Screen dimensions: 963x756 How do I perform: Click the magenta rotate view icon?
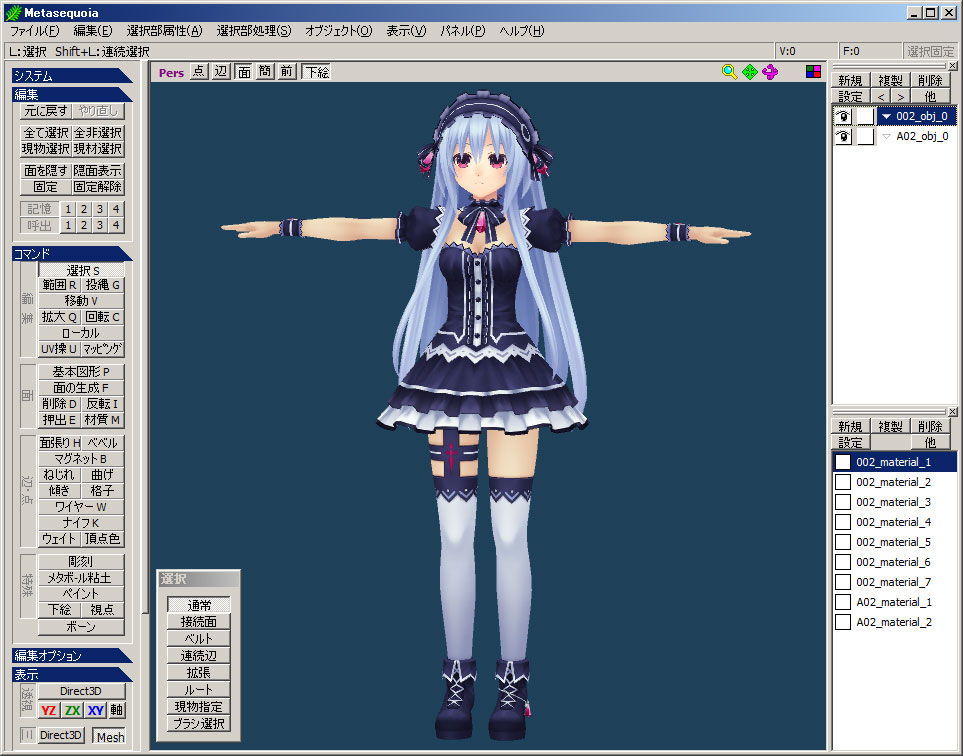(770, 72)
